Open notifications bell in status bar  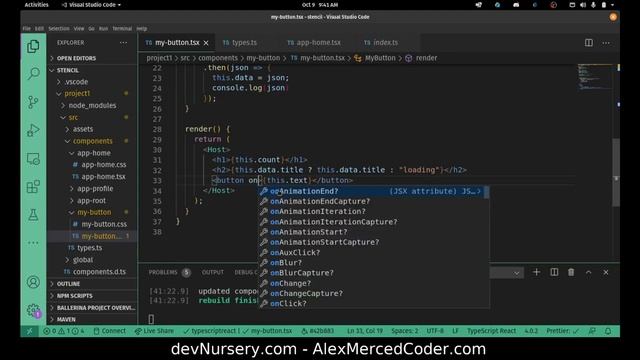click(x=608, y=331)
